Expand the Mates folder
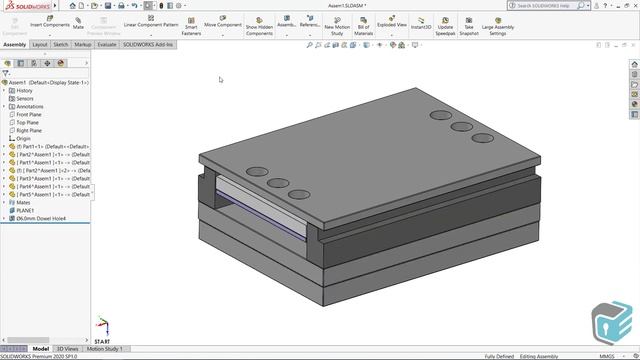This screenshot has width=640, height=360. 4,202
